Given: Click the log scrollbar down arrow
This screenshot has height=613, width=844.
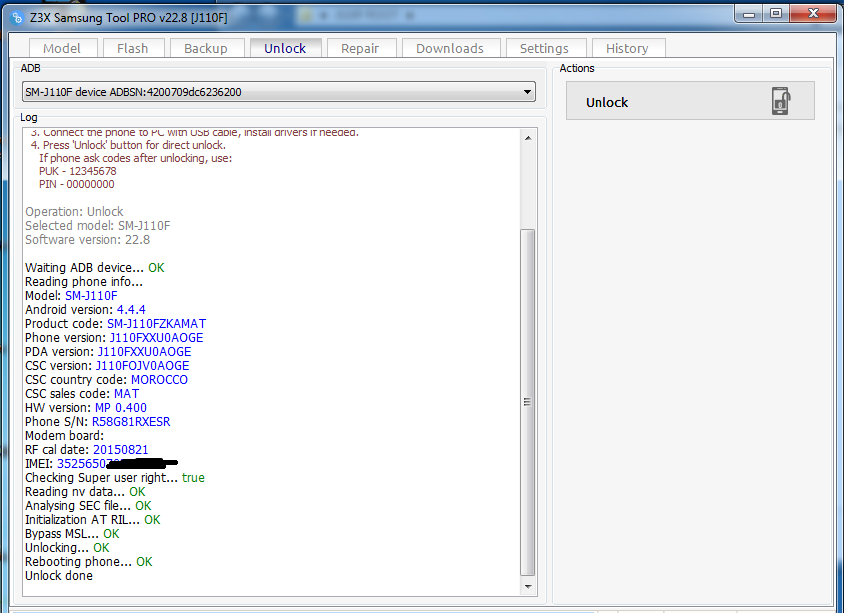Looking at the screenshot, I should [528, 586].
